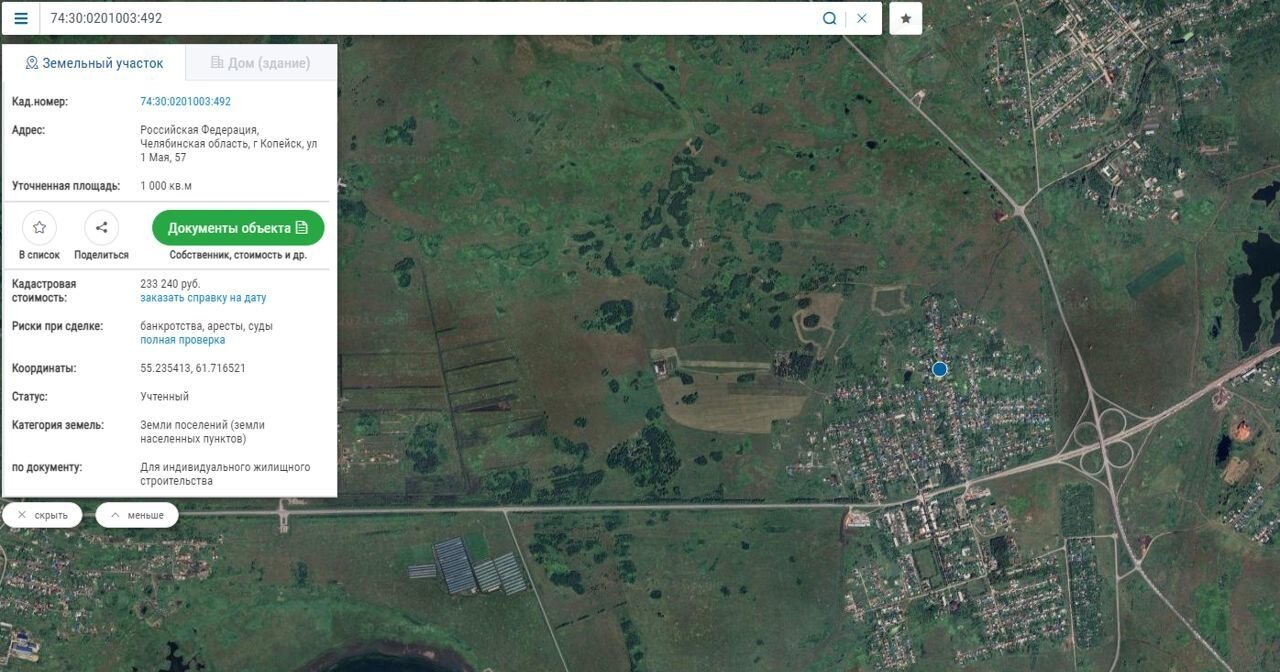This screenshot has width=1280, height=672.
Task: Switch to Дом (здание) tab
Action: [261, 63]
